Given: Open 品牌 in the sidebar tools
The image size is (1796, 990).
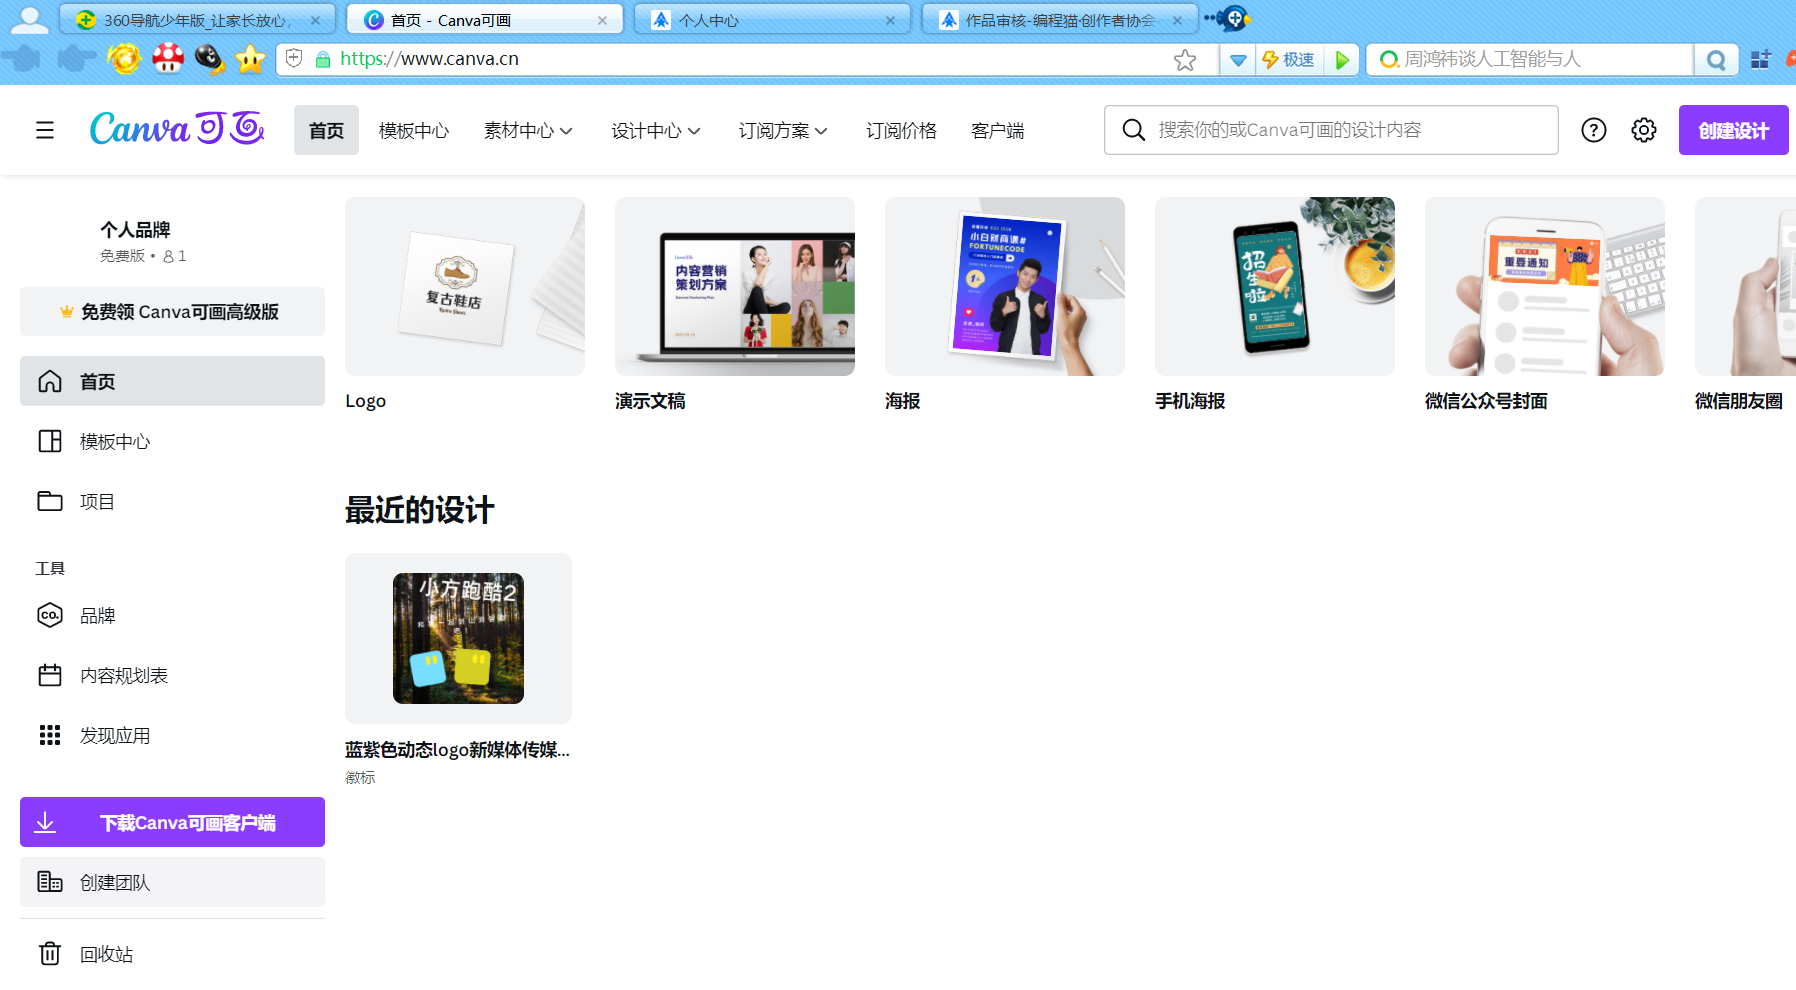Looking at the screenshot, I should point(172,615).
